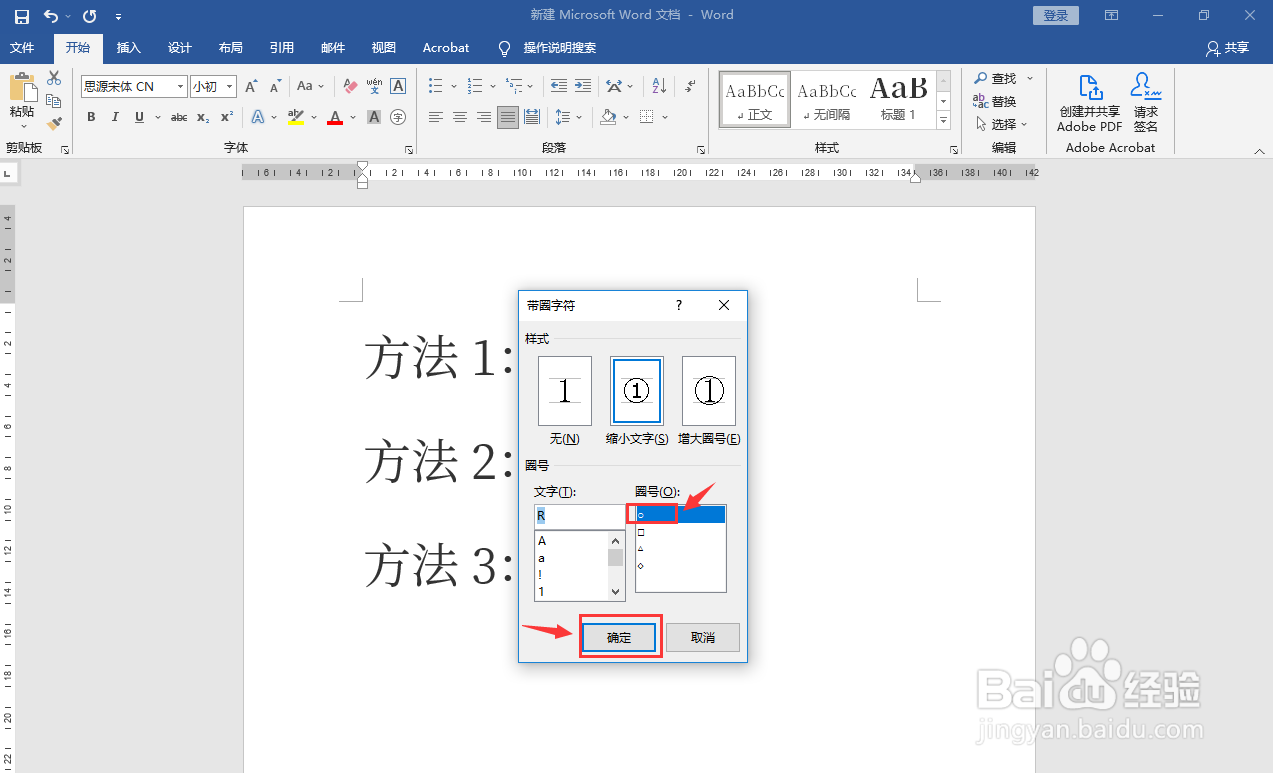
Task: Select the 无 style option
Action: (x=564, y=390)
